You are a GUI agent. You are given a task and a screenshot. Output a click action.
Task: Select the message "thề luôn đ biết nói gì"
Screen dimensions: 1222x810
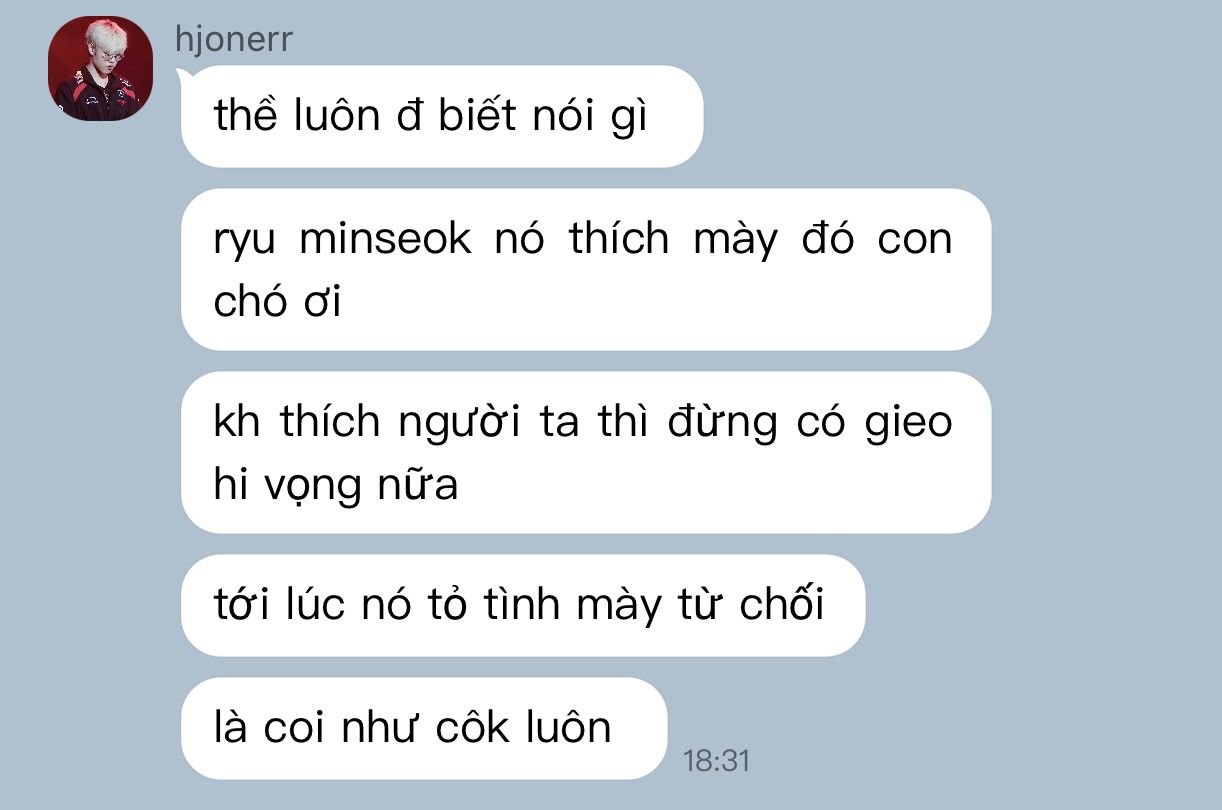tap(442, 117)
